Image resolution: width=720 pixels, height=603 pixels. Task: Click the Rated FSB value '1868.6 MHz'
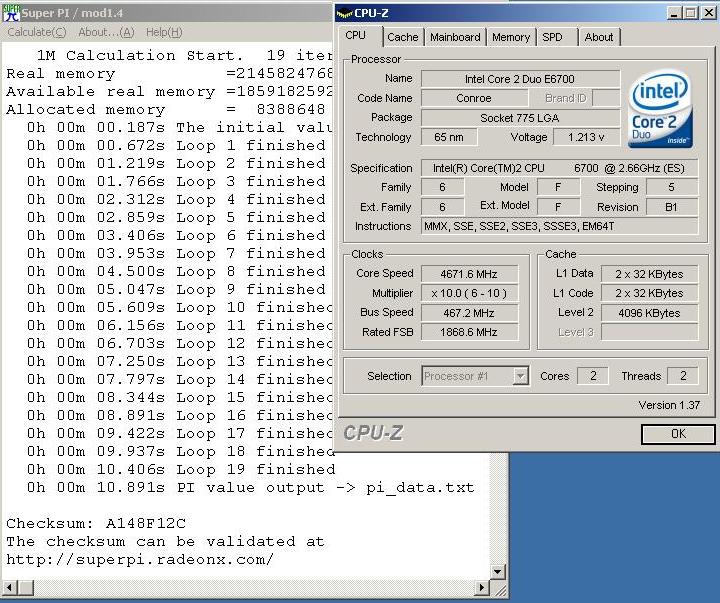click(469, 332)
